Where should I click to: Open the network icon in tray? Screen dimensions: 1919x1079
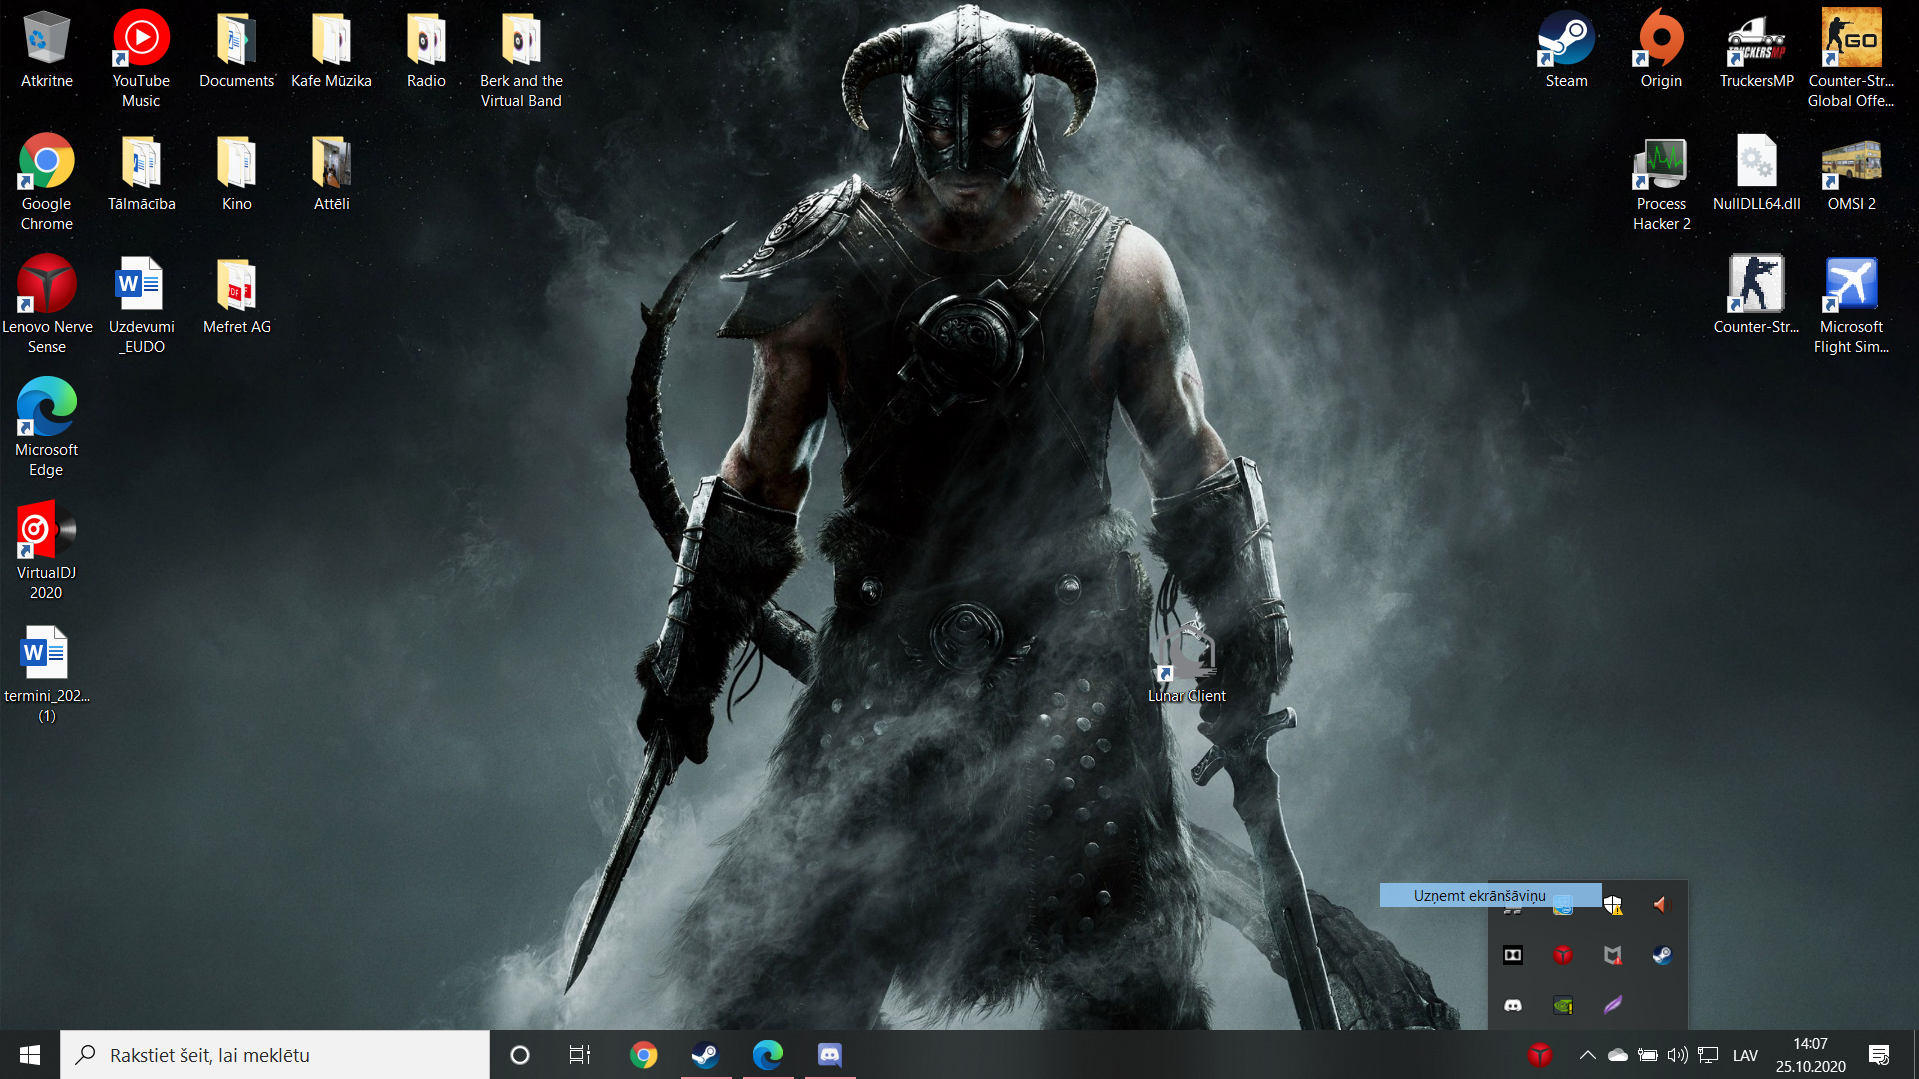pos(1708,1055)
